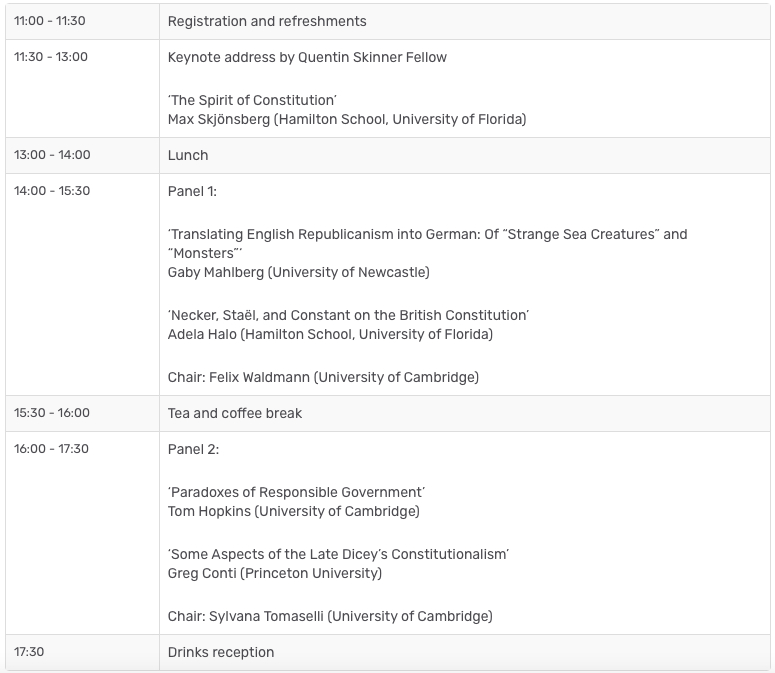Click Chair: Felix Waldmann text
Screen dimensions: 775x673
click(323, 377)
